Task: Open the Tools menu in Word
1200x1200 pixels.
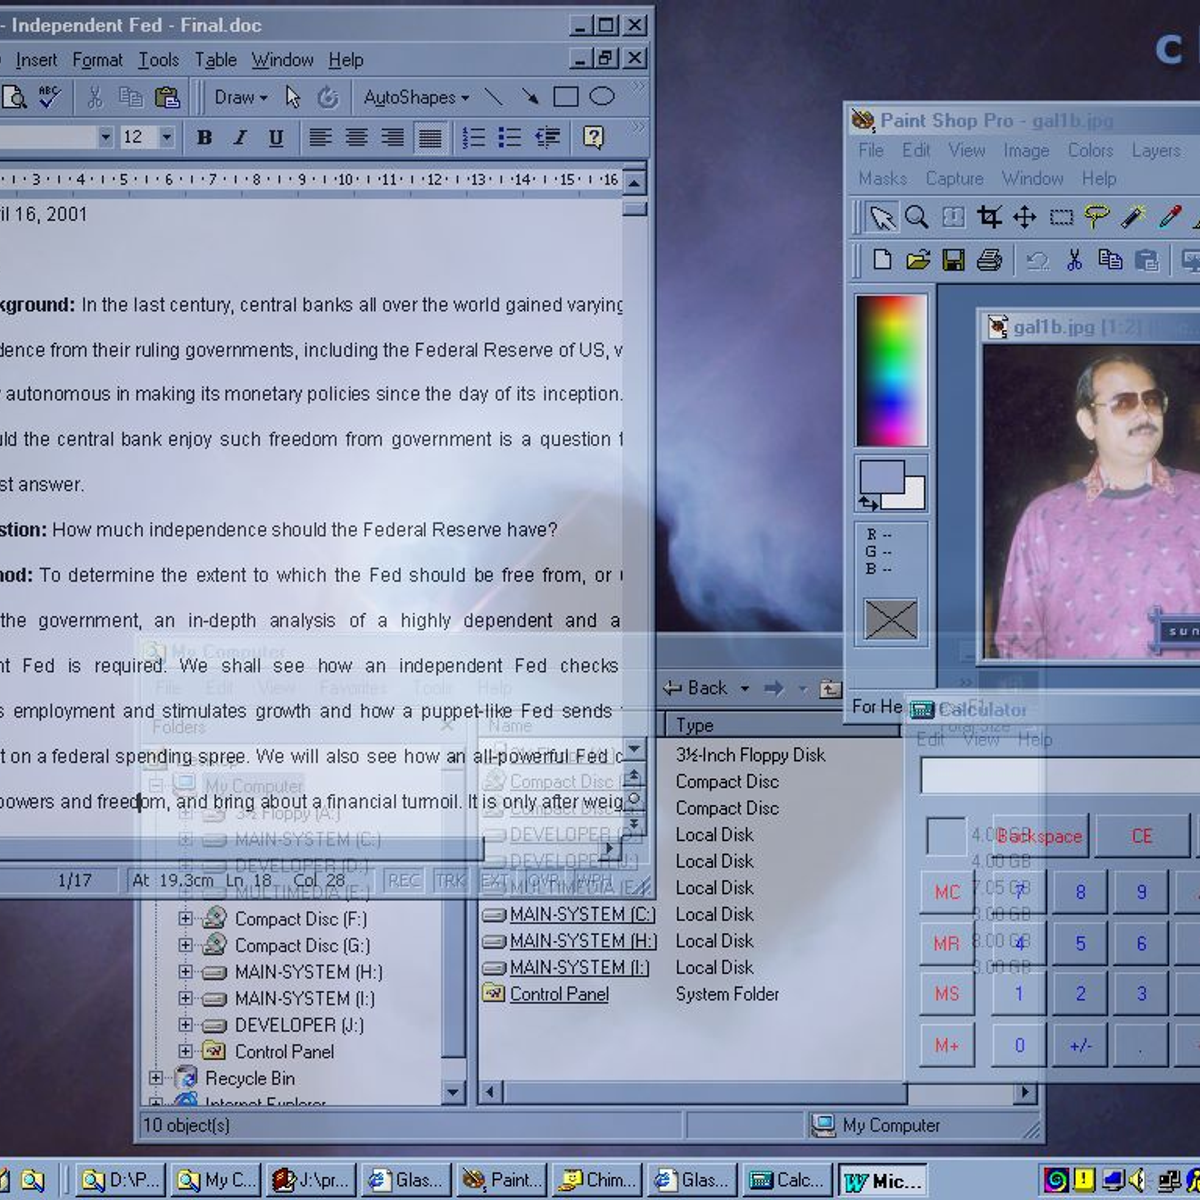Action: pyautogui.click(x=158, y=60)
